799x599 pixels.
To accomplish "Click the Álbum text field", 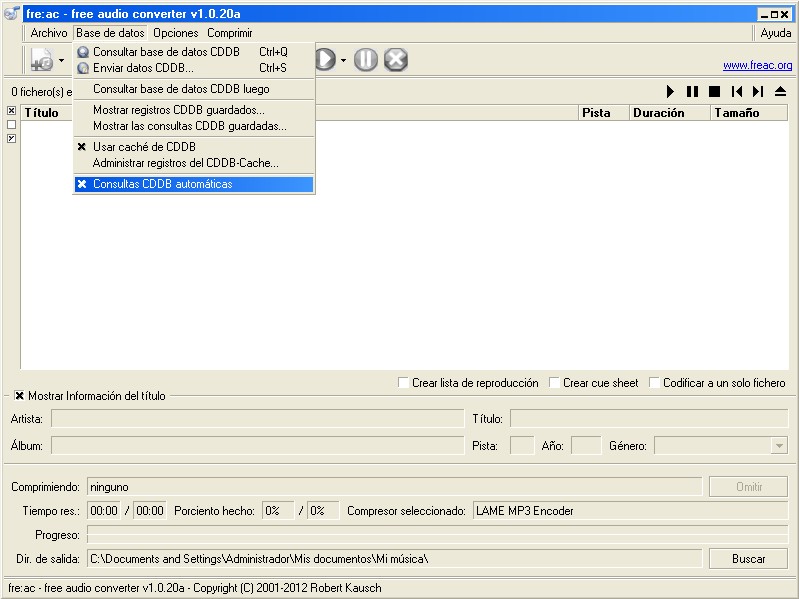I will 257,446.
